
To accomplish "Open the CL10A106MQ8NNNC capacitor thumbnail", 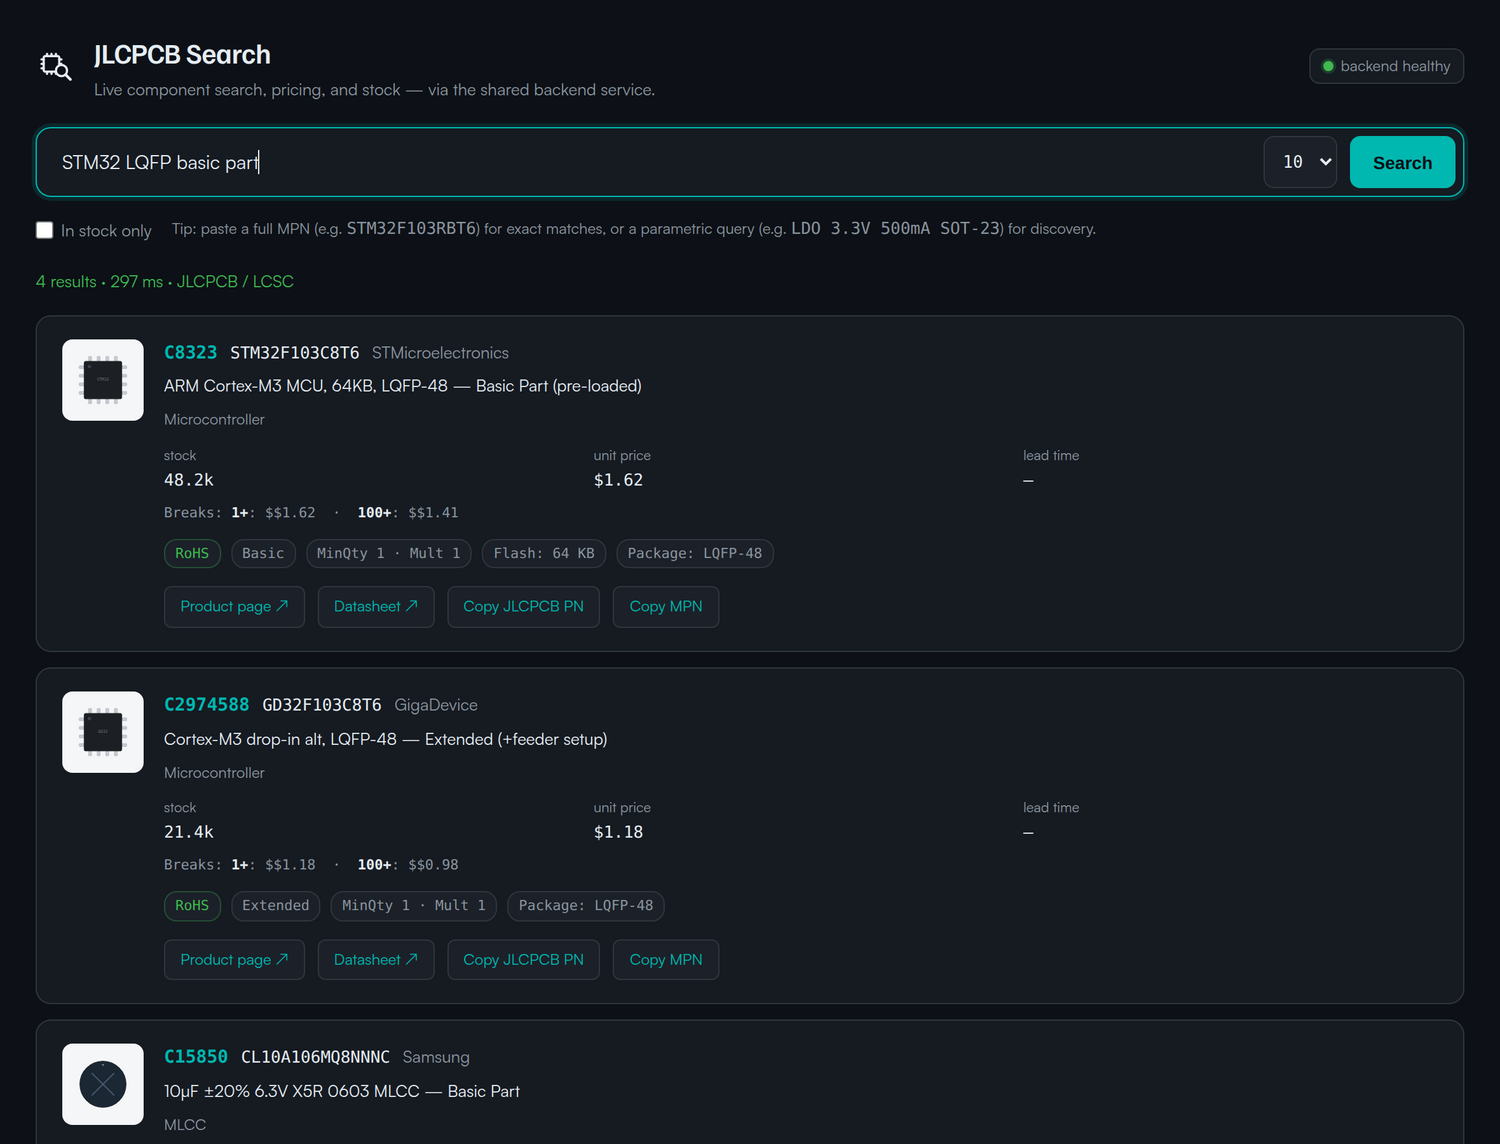I will (x=103, y=1084).
